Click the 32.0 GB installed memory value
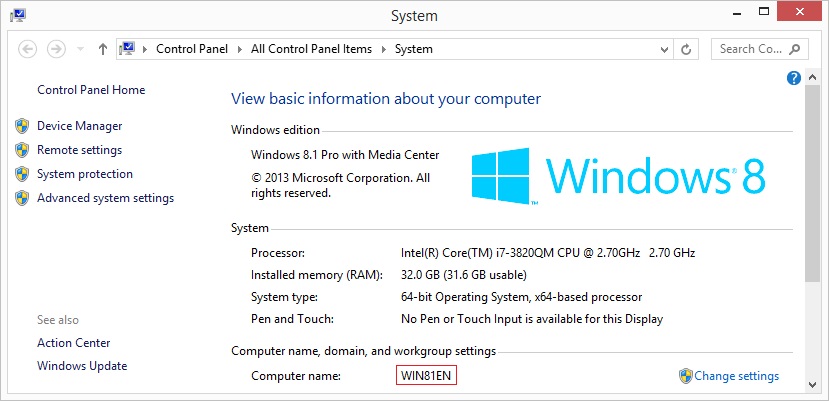Image resolution: width=829 pixels, height=401 pixels. coord(464,275)
